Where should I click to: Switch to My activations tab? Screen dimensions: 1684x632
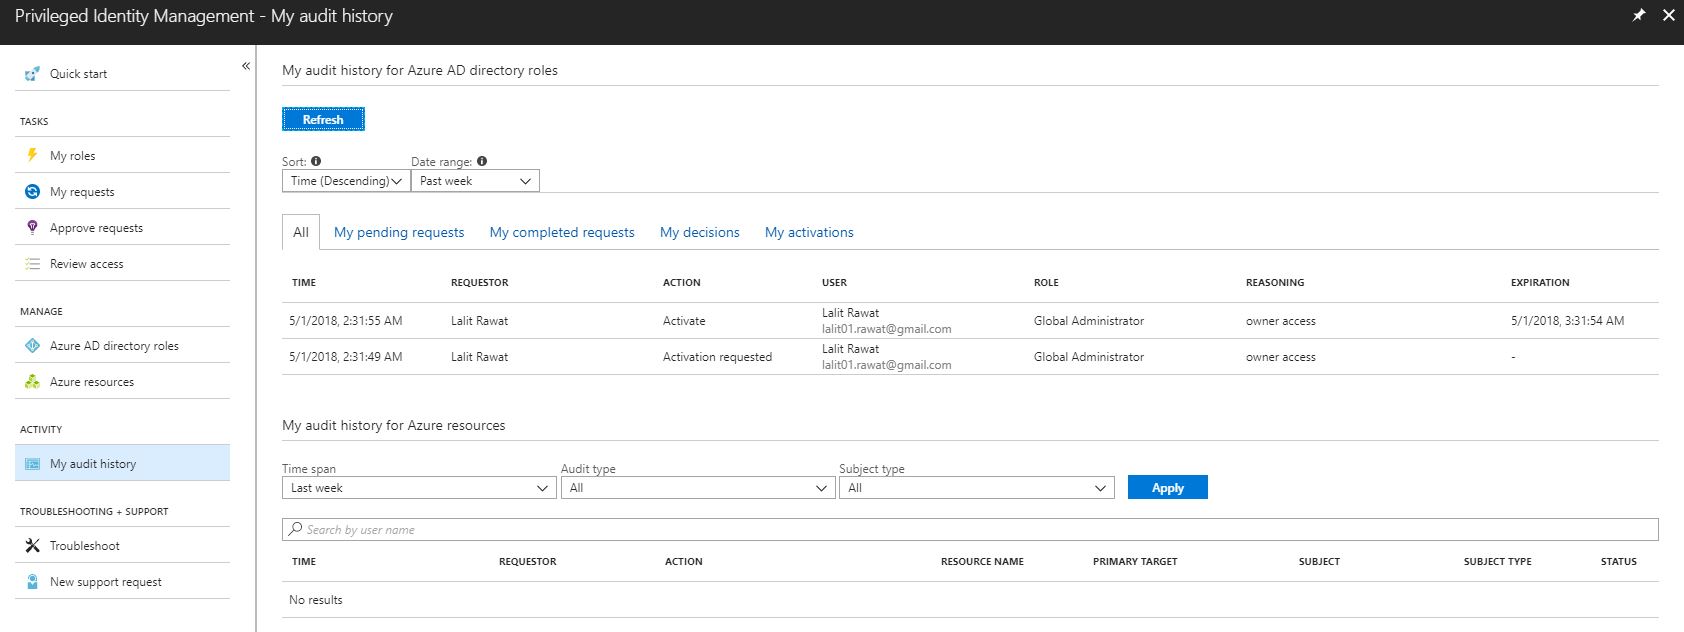click(x=809, y=232)
